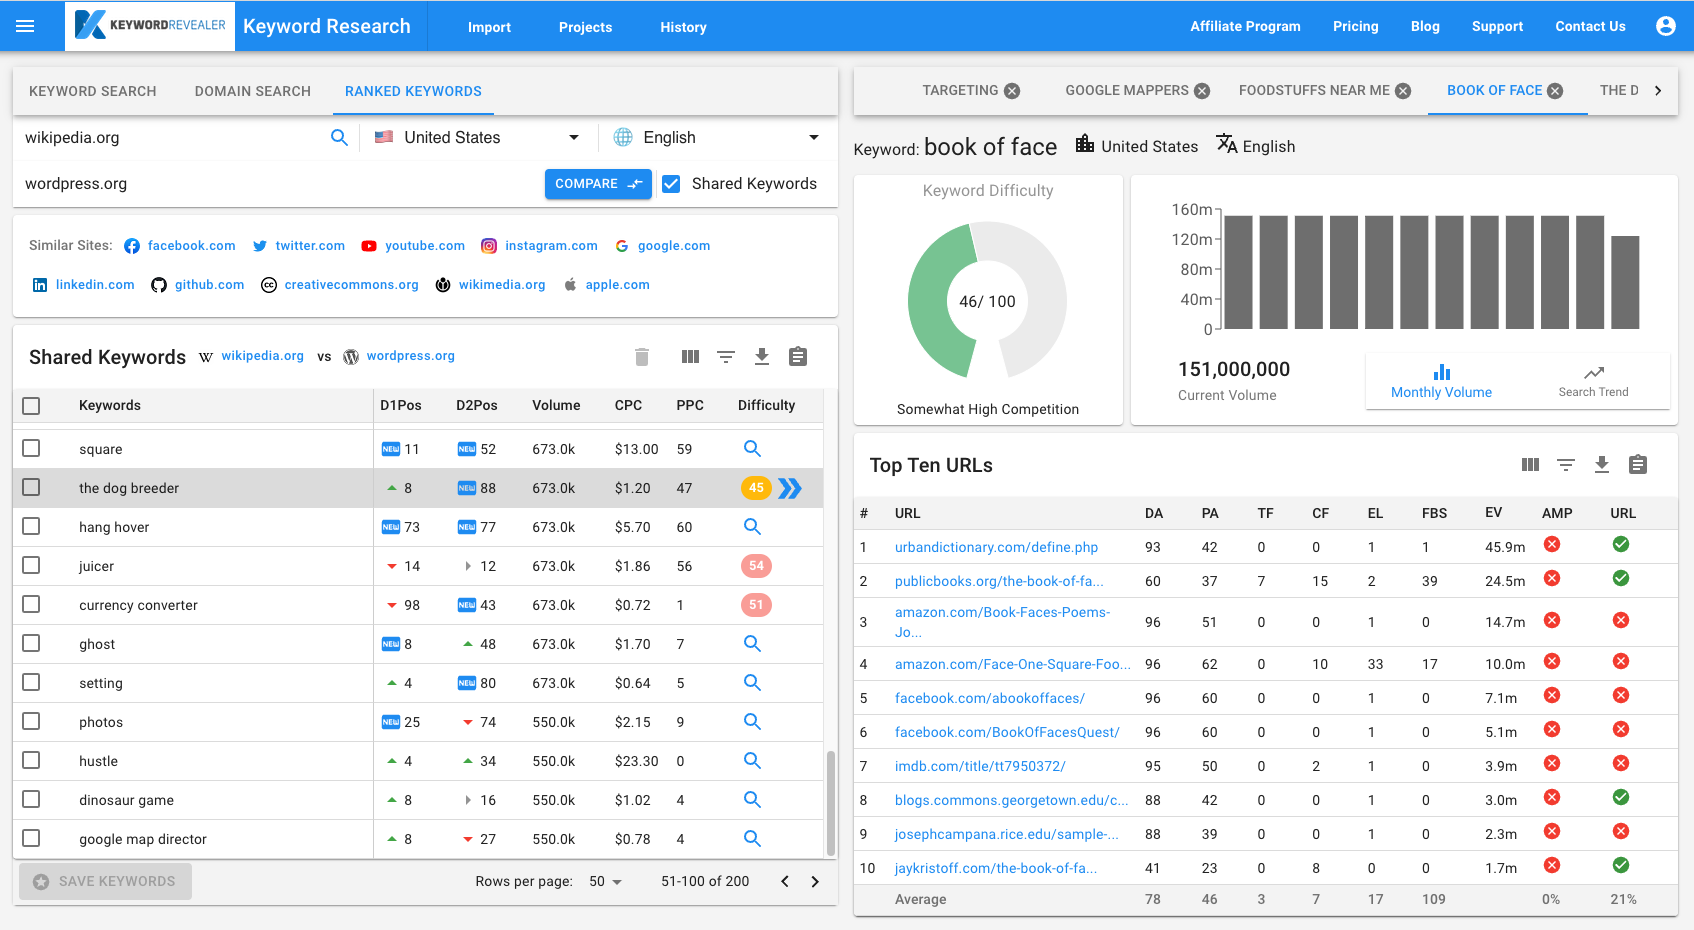Open filter icon in Top Ten URLs

(1565, 465)
